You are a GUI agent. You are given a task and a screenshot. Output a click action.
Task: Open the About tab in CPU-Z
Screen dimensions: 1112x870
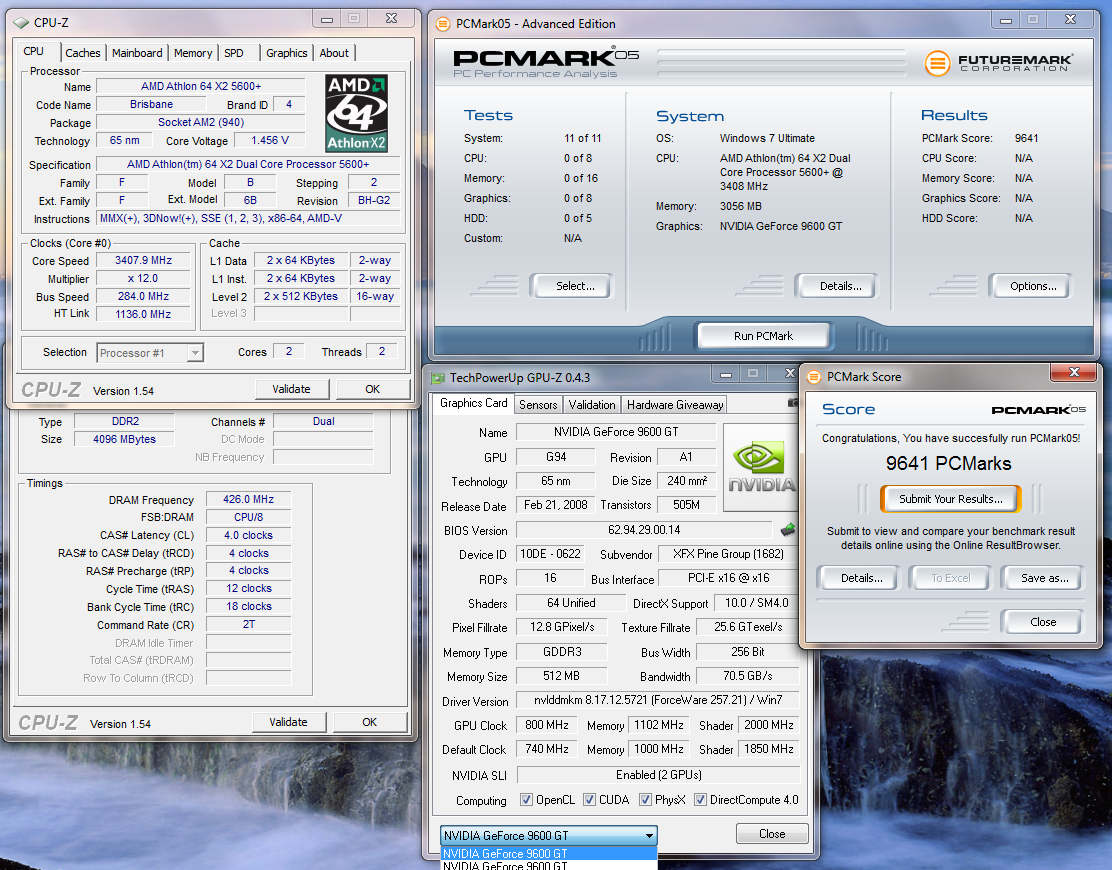point(334,53)
